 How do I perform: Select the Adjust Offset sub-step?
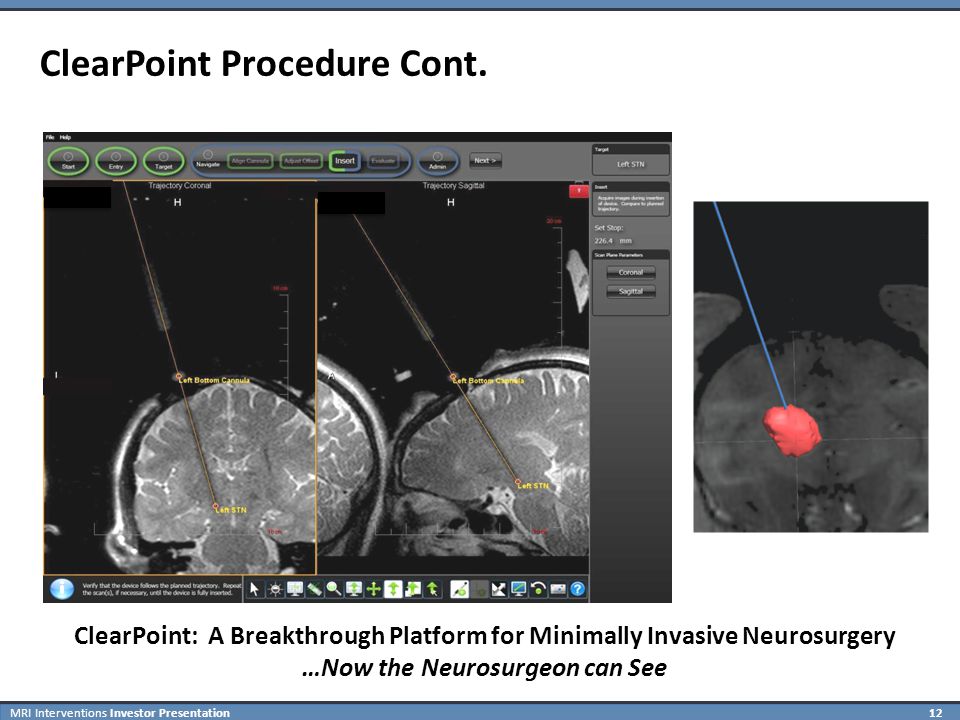click(x=301, y=161)
